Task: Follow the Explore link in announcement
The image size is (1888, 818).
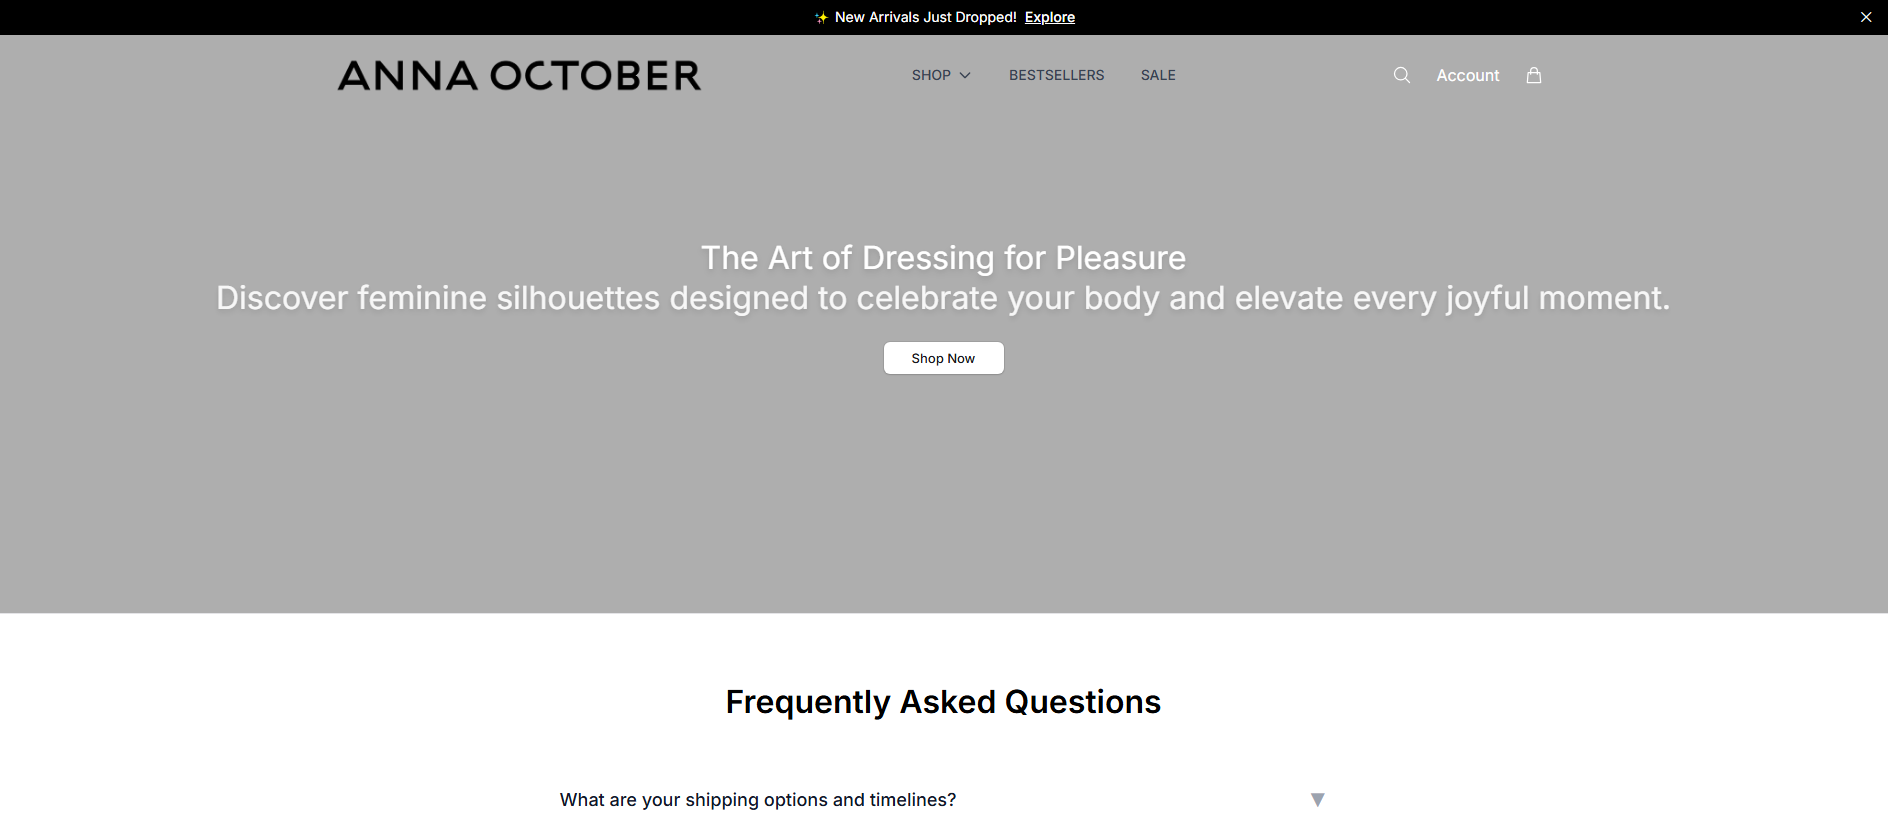Action: (x=1049, y=17)
